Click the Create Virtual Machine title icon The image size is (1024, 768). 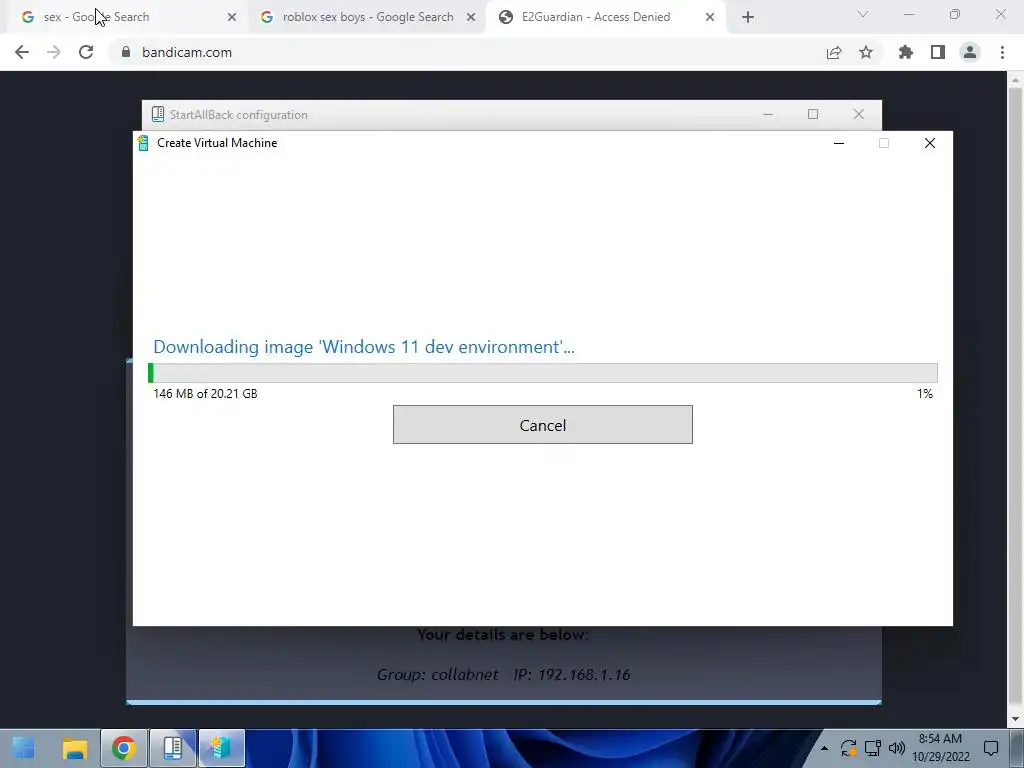[143, 143]
